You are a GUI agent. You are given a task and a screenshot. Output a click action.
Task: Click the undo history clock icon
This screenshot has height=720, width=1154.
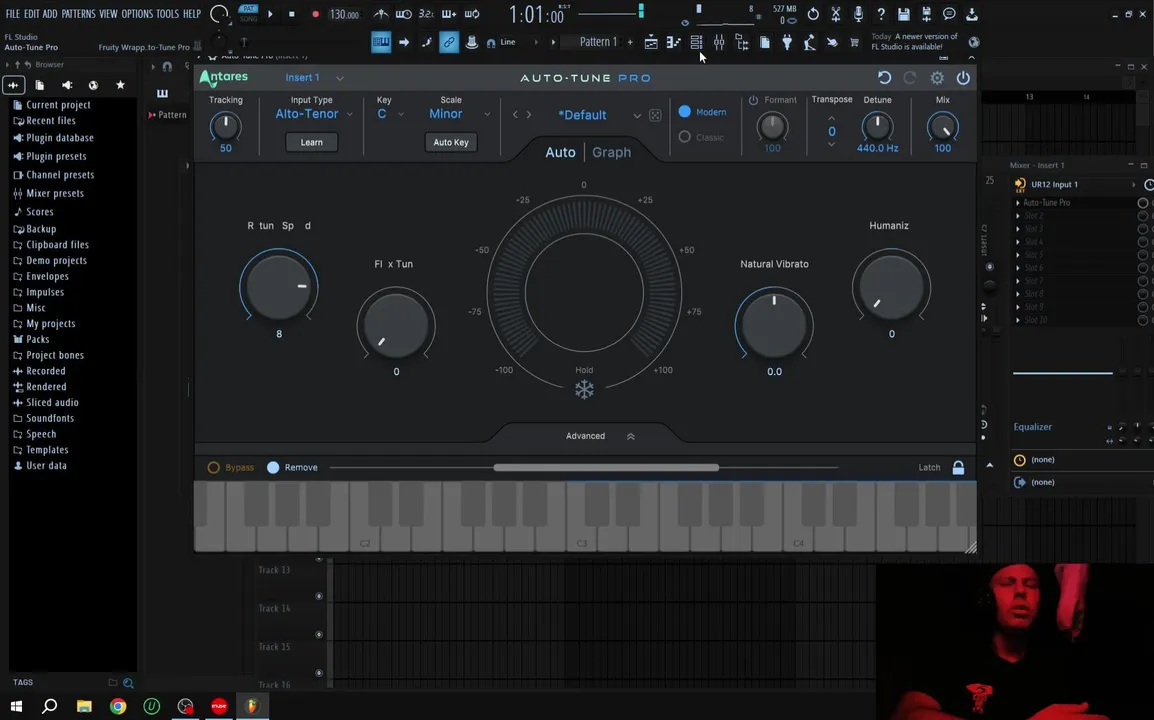click(x=813, y=14)
